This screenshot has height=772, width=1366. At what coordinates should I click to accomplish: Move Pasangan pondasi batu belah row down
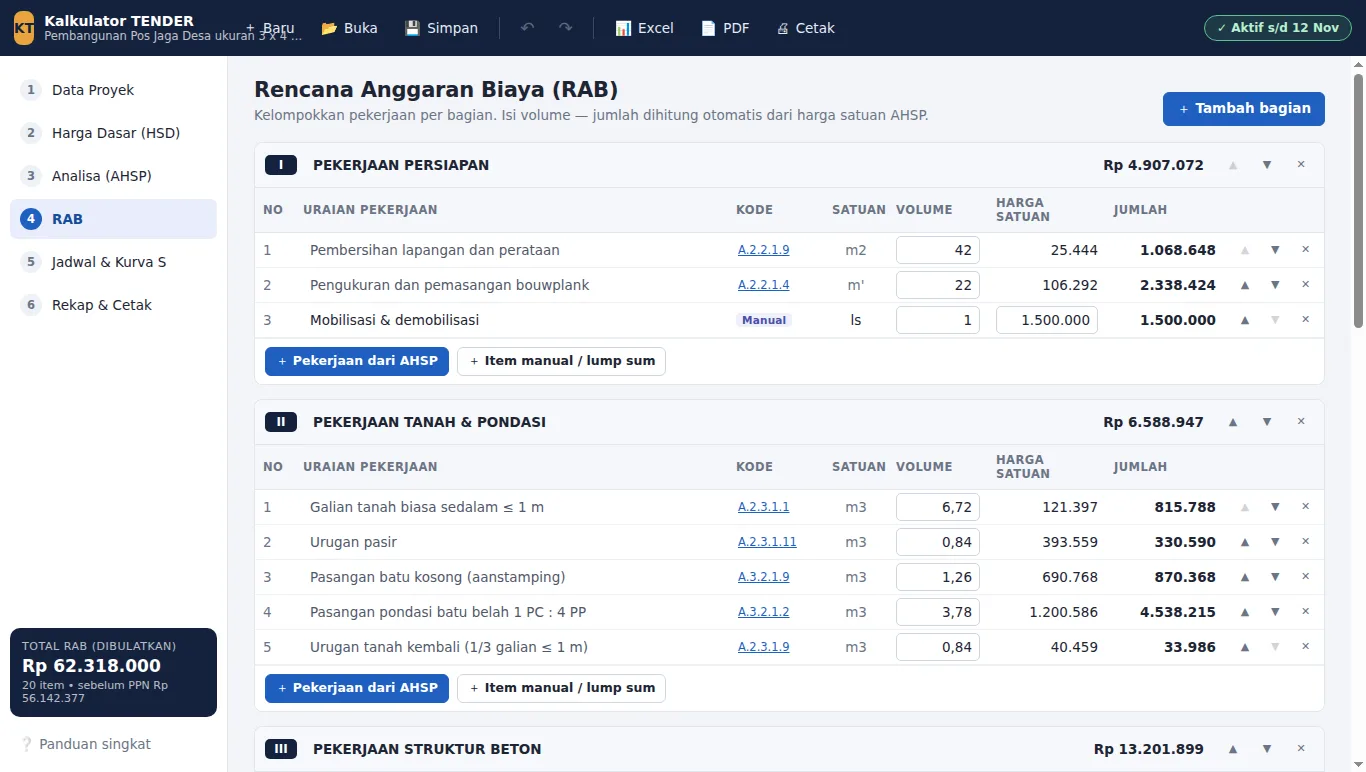pyautogui.click(x=1275, y=612)
